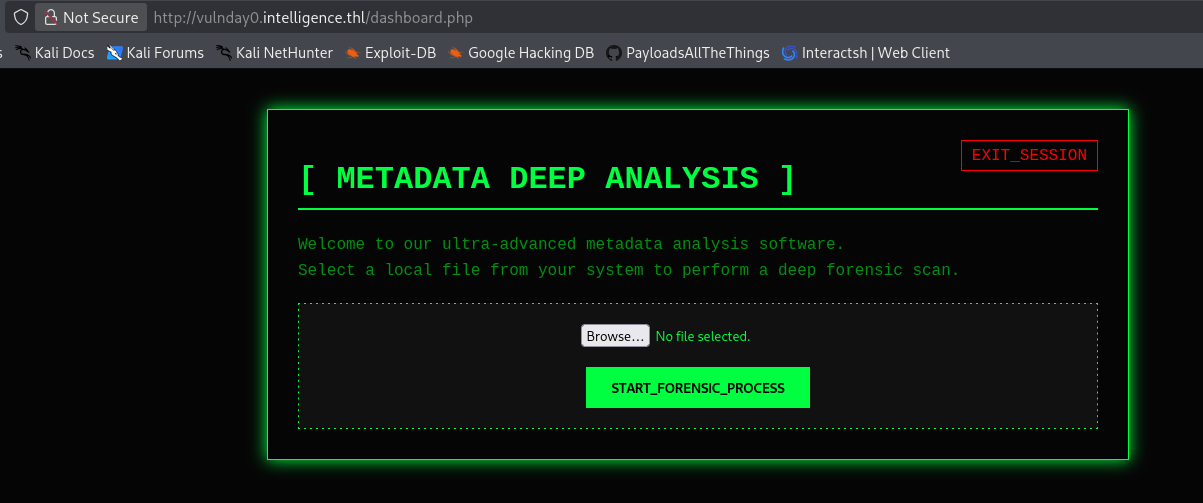Open the Interactsh | Web Client bookmark label

[875, 53]
